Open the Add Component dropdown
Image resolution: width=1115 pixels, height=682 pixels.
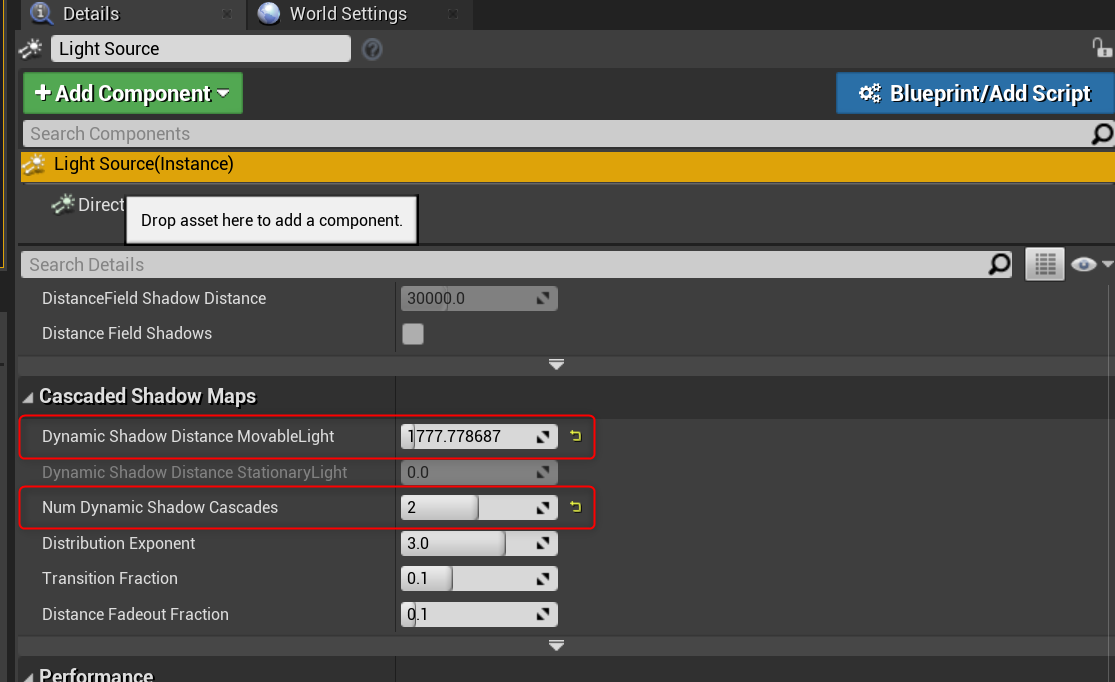133,93
